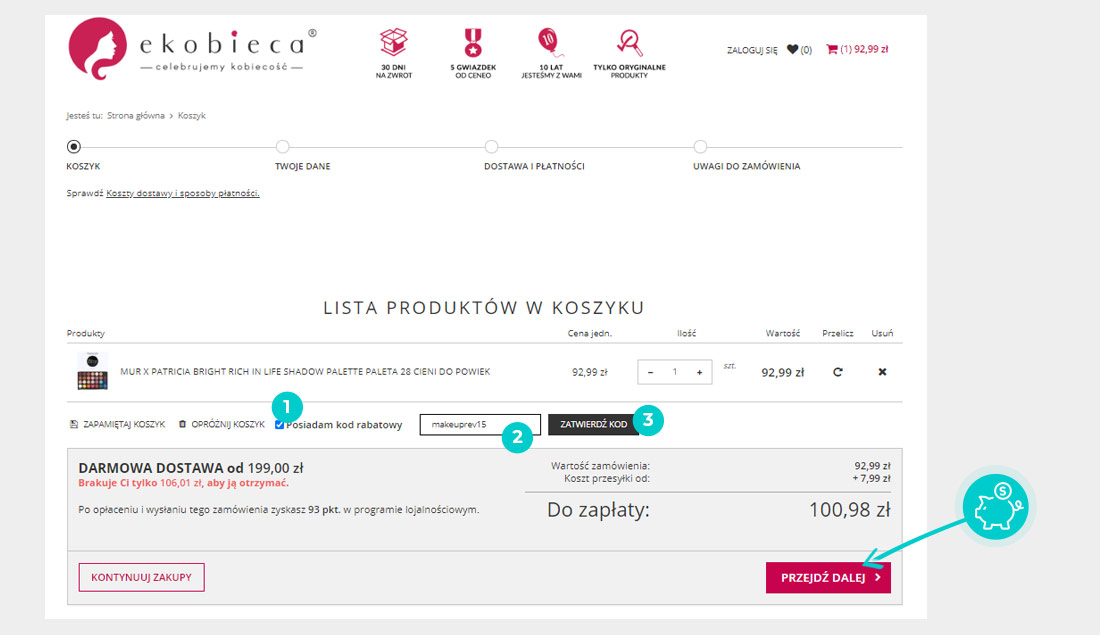Select the Koszyk step radio marker
Image resolution: width=1100 pixels, height=635 pixels.
74,147
